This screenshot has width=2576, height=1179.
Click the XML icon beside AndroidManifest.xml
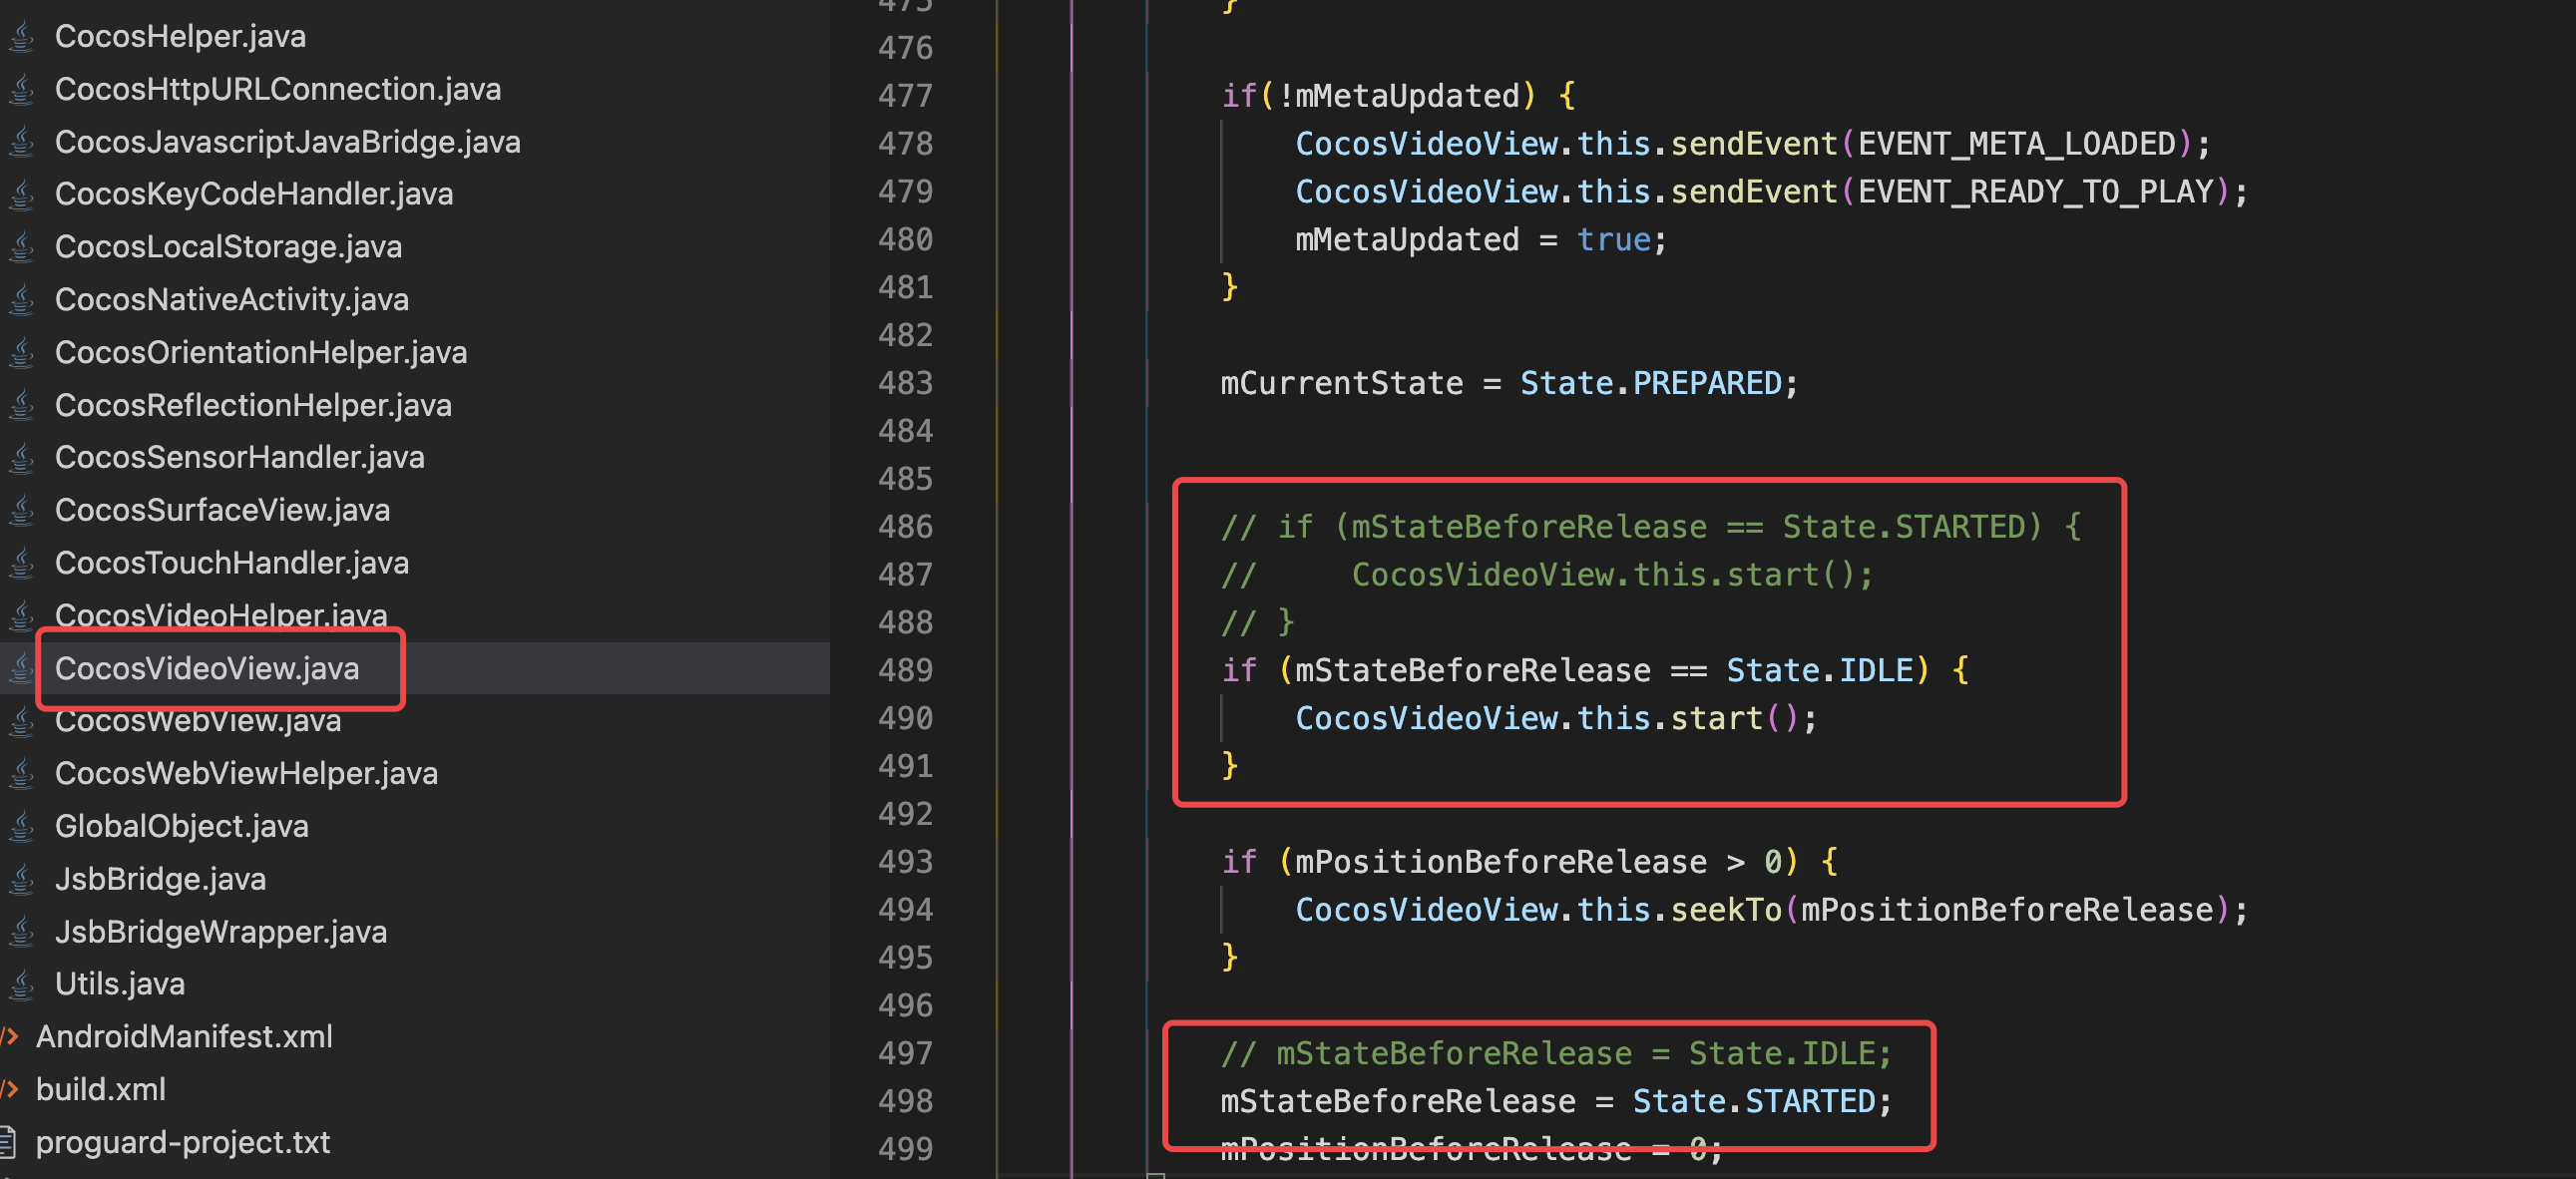[x=10, y=1037]
